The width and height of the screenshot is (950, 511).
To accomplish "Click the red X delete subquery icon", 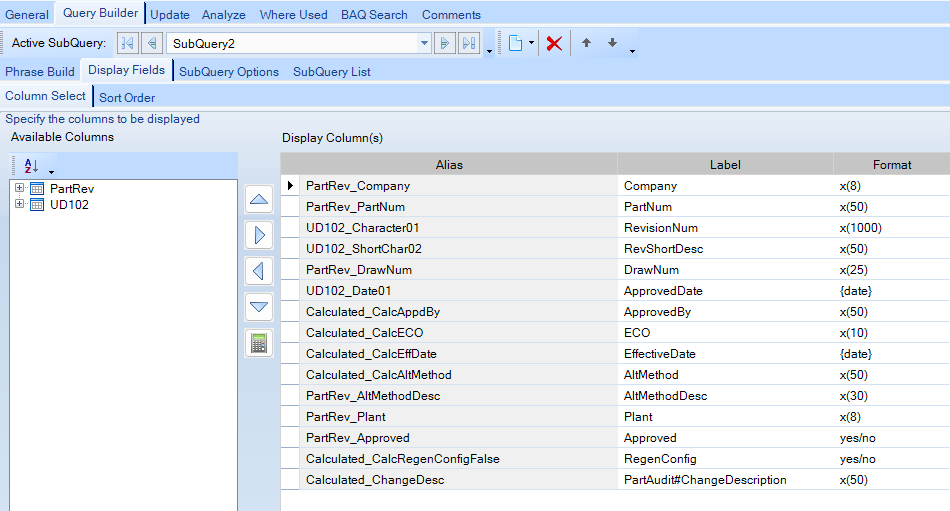I will (553, 44).
